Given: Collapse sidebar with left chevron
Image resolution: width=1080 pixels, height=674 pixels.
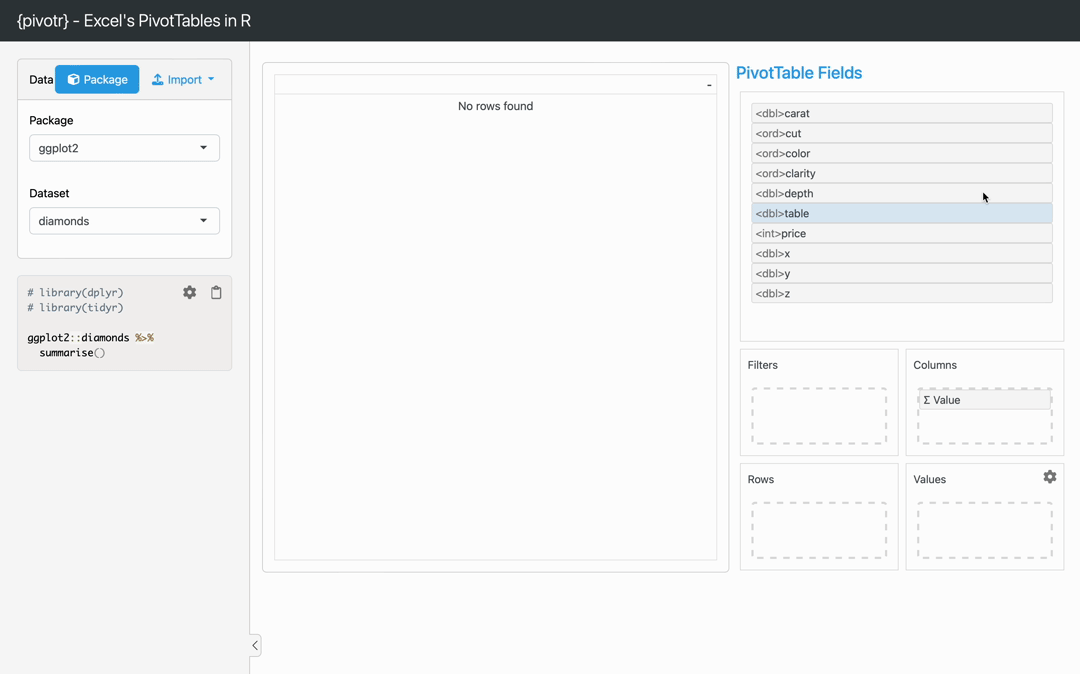Looking at the screenshot, I should point(255,645).
